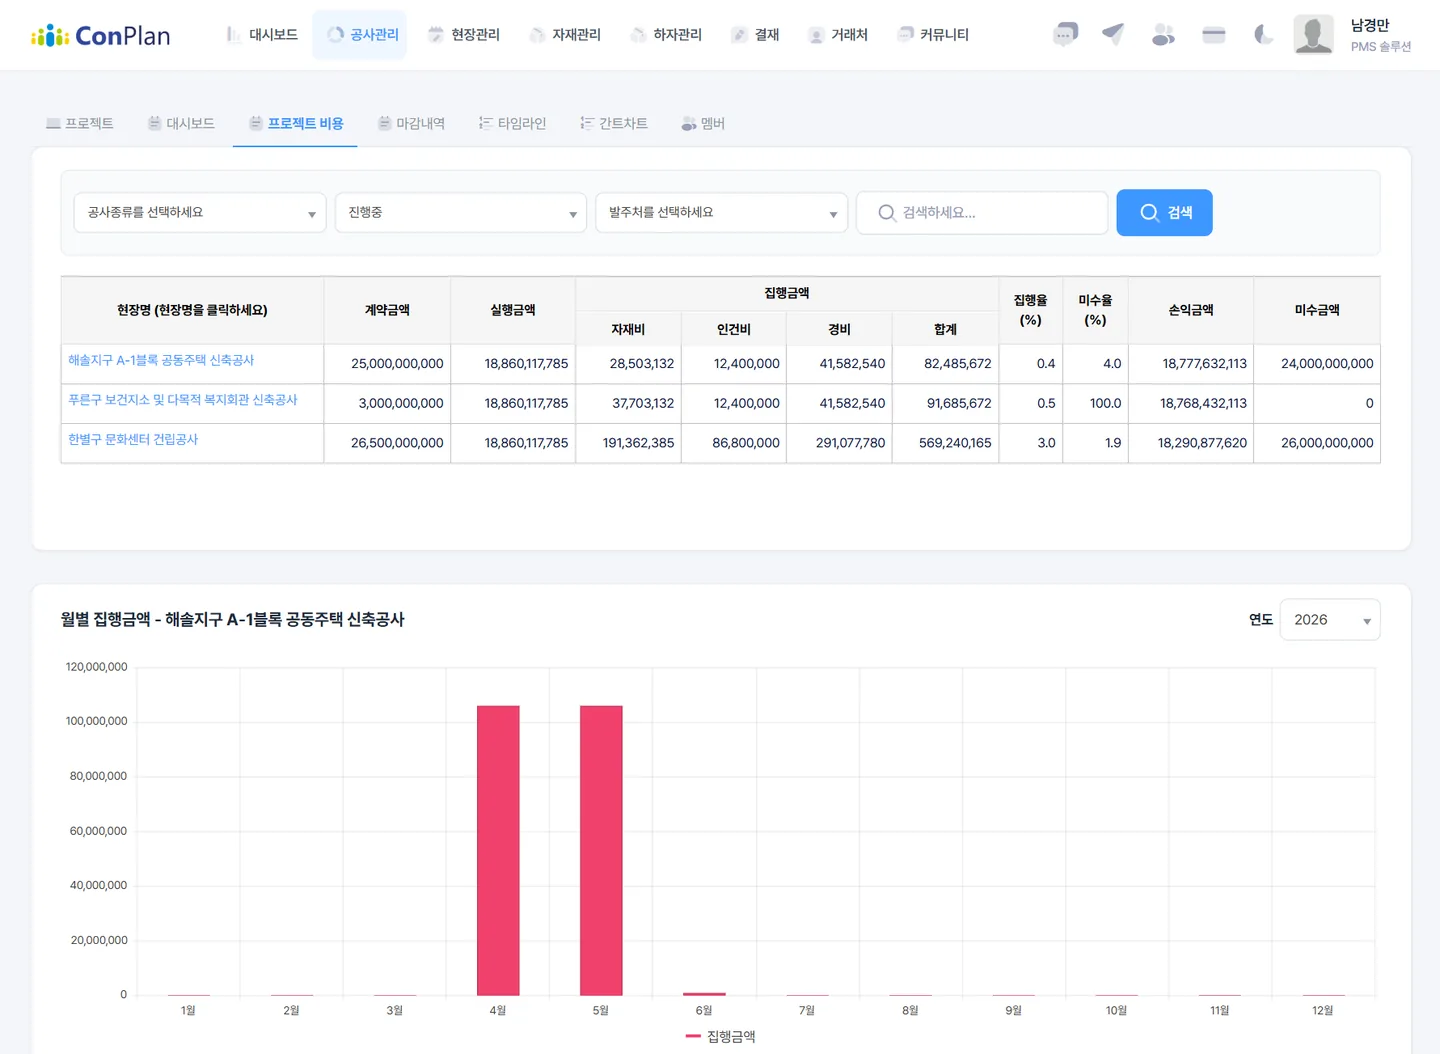Viewport: 1440px width, 1054px height.
Task: Open the users group icon in header
Action: [1163, 35]
